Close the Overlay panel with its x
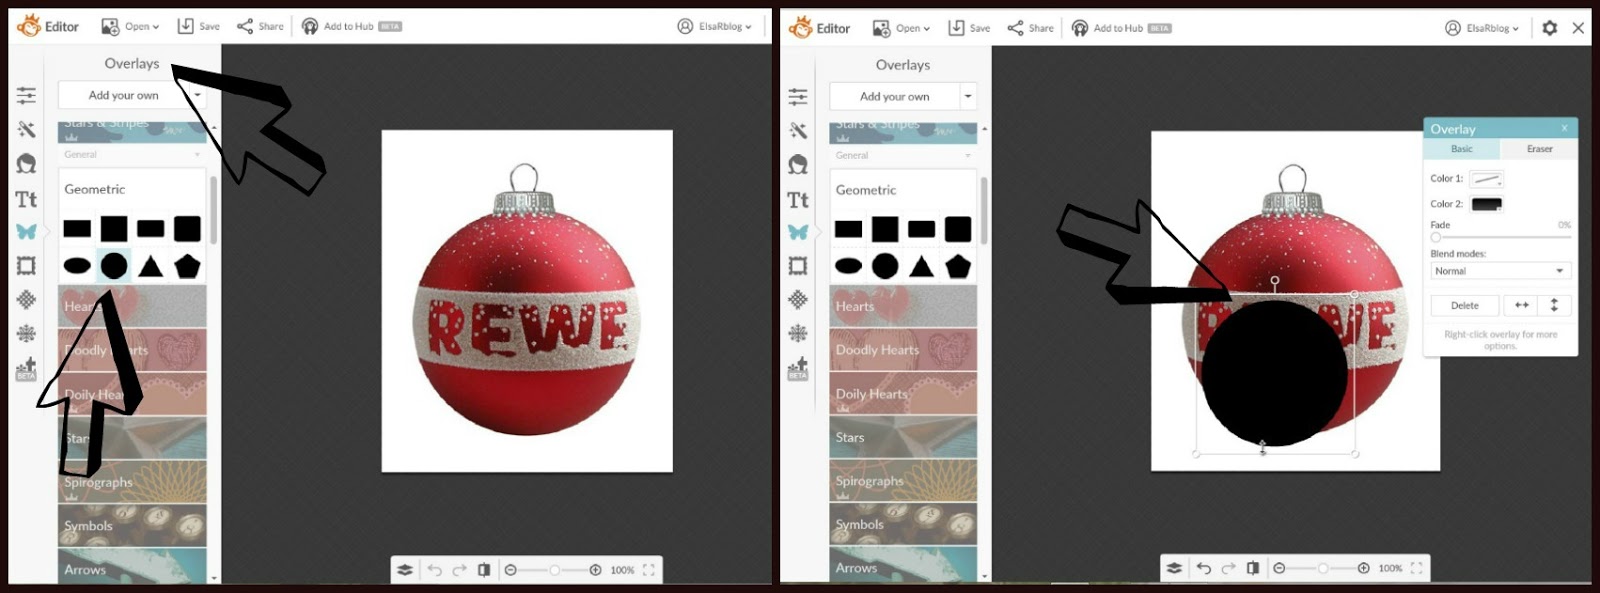Viewport: 1600px width, 593px height. click(x=1565, y=128)
